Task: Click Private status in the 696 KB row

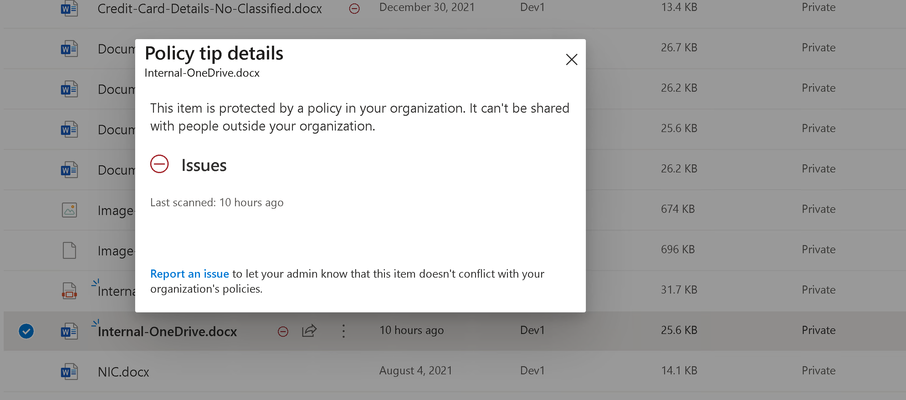Action: (818, 249)
